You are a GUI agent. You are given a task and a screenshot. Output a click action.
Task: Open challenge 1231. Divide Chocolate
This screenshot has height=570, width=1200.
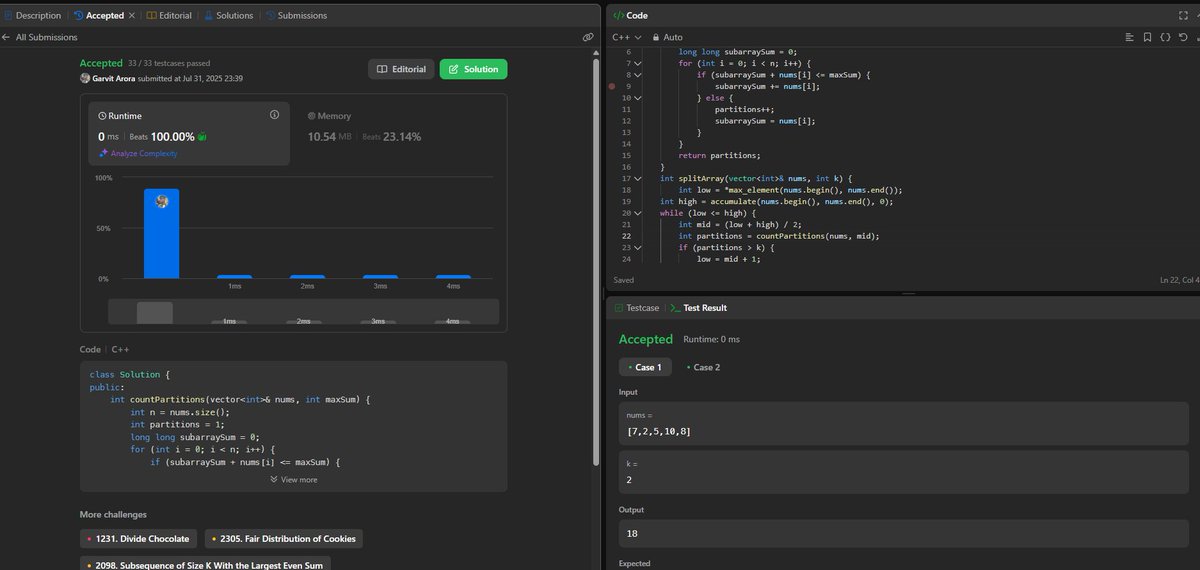(x=138, y=539)
